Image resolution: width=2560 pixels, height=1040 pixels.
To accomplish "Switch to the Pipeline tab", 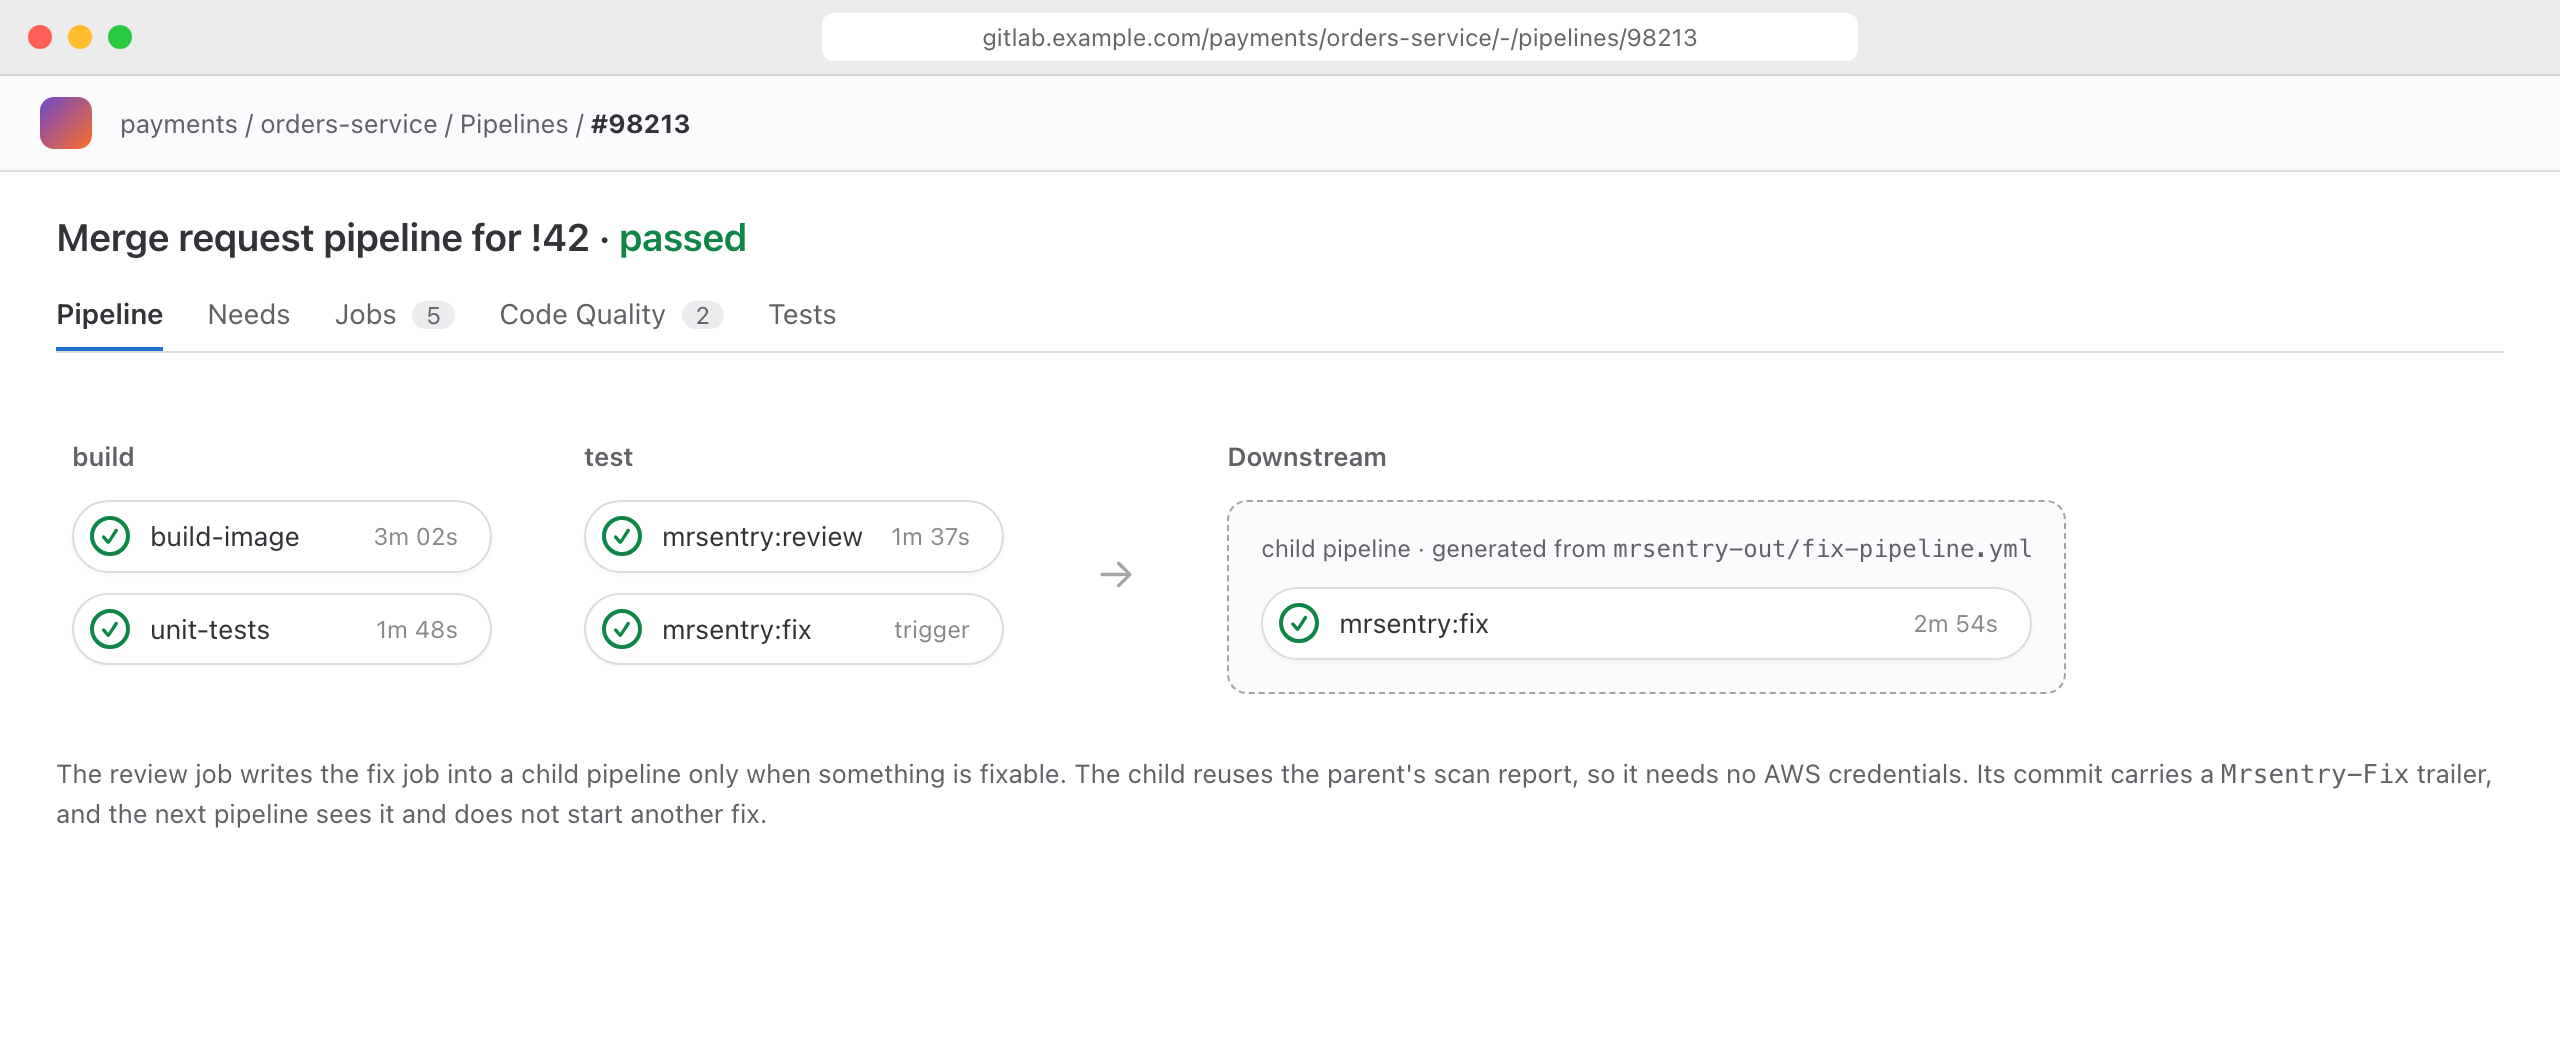I will 109,314.
